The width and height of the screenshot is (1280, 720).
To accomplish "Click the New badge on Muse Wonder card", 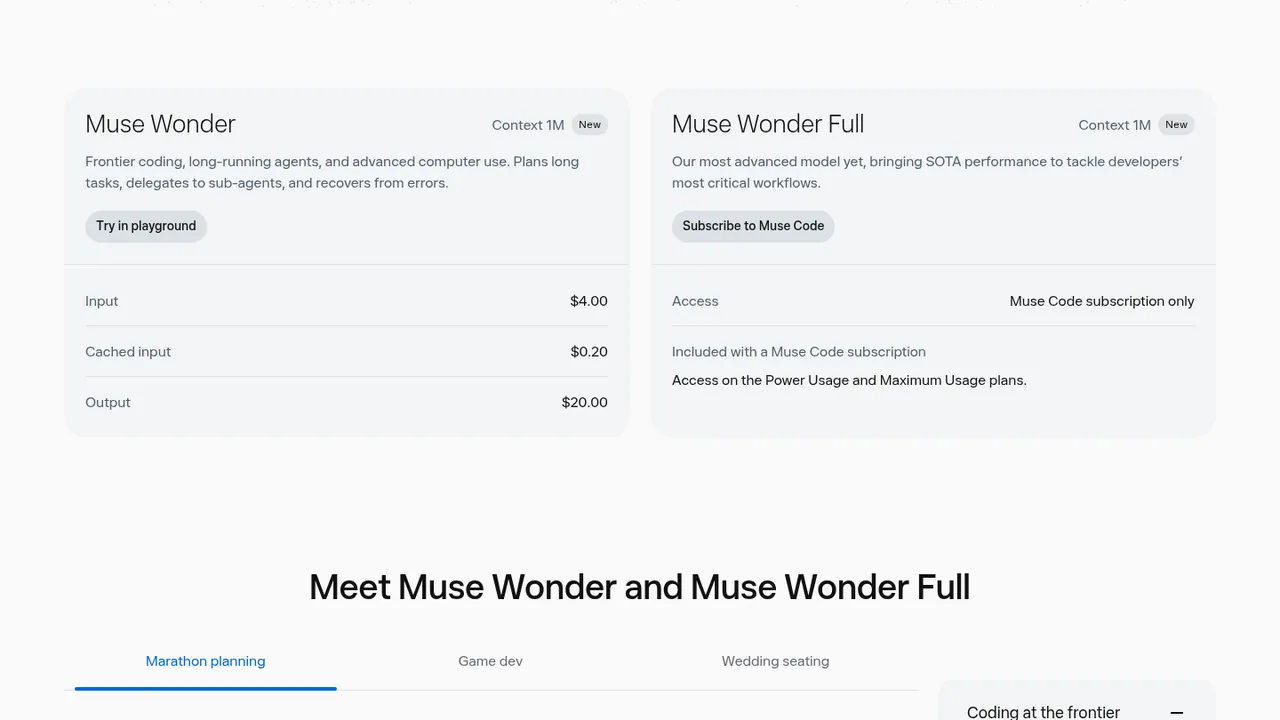I will click(x=590, y=125).
